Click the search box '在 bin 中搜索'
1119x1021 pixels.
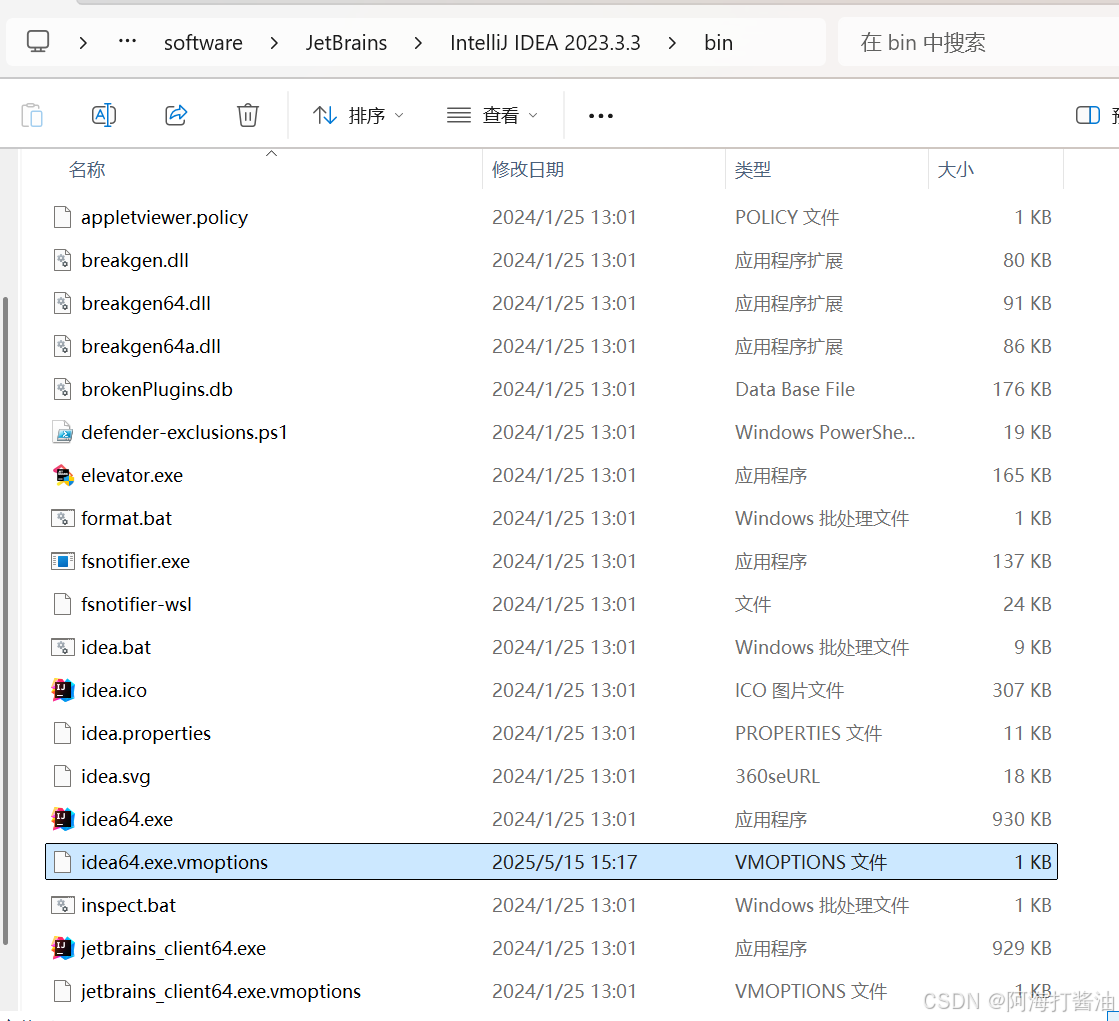(978, 43)
